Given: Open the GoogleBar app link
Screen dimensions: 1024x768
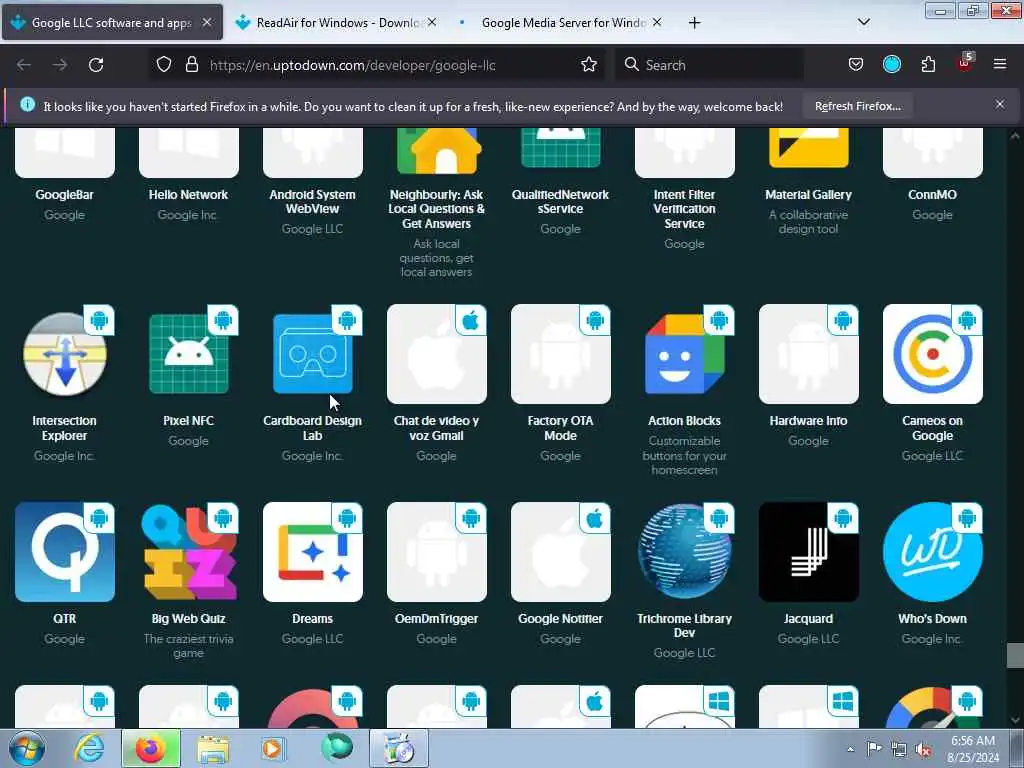Looking at the screenshot, I should tap(65, 195).
